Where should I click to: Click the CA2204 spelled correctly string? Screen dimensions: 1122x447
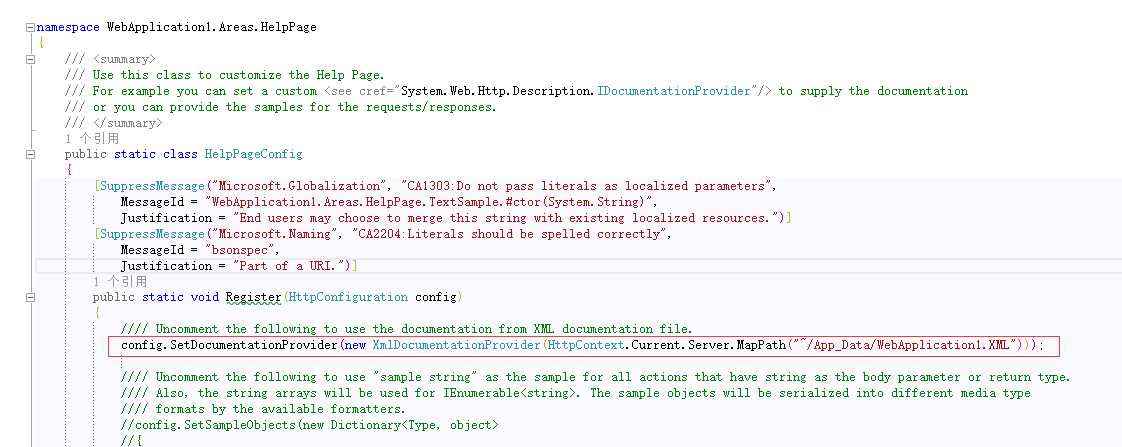(x=509, y=234)
